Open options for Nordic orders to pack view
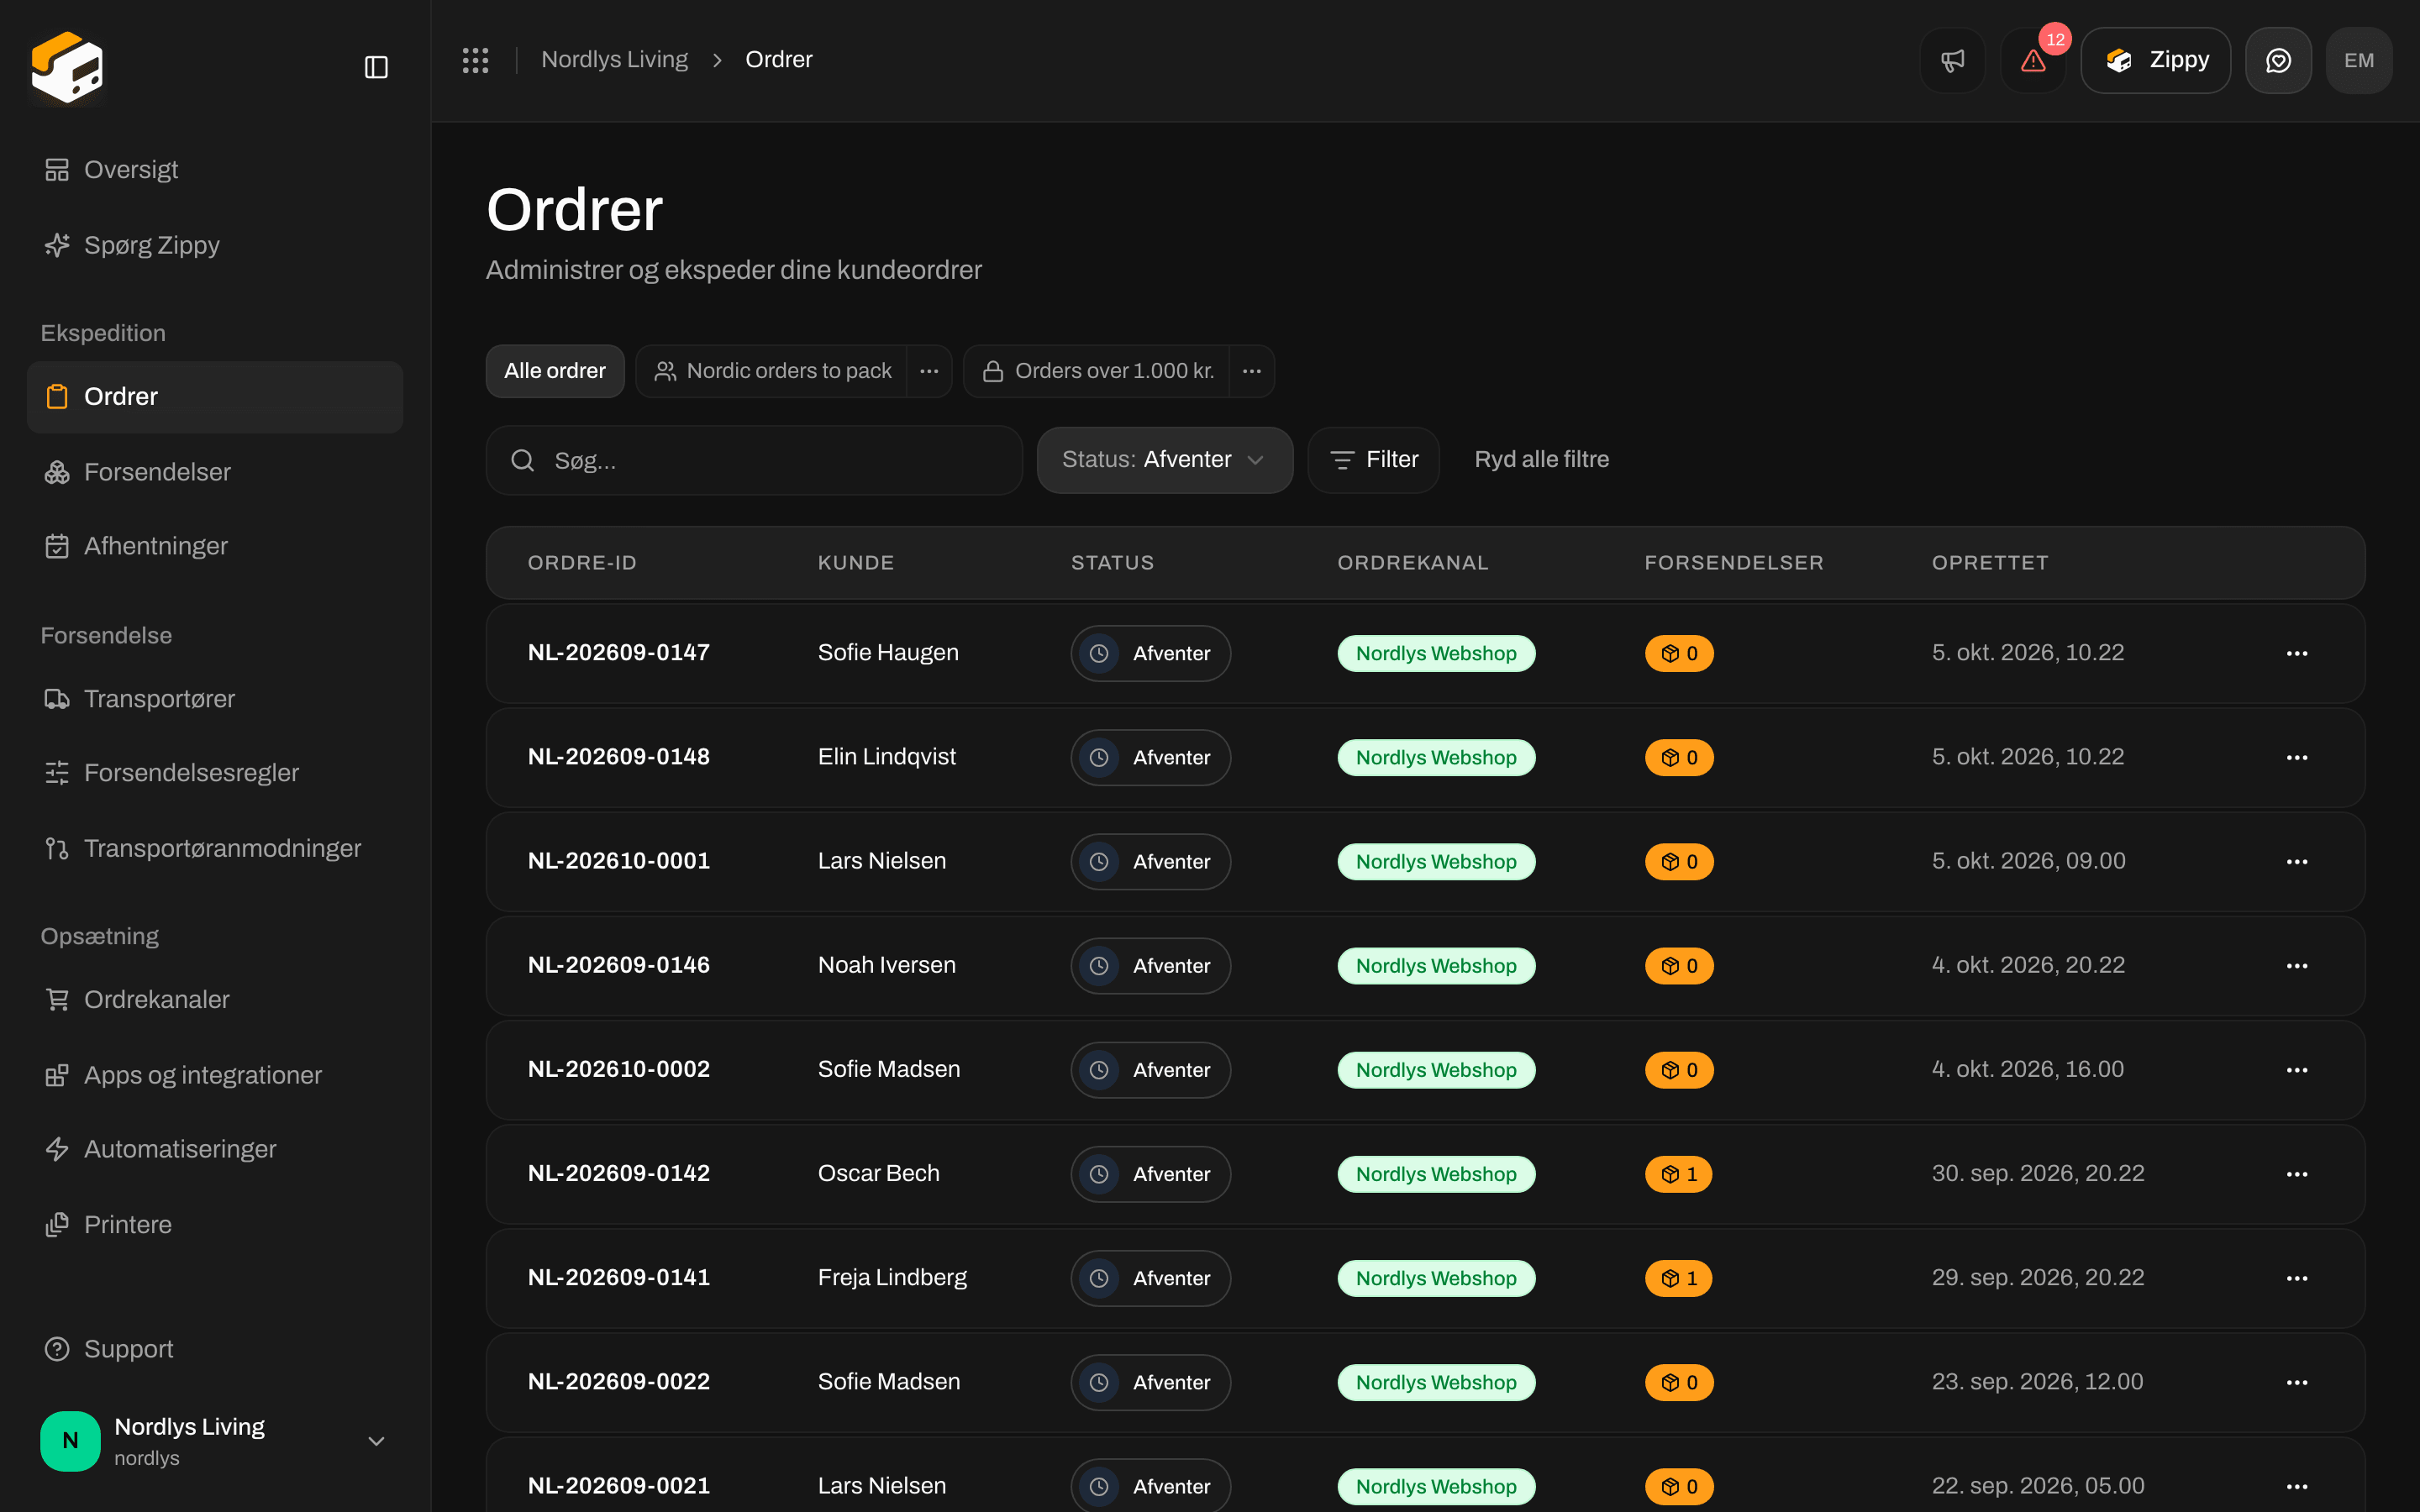The width and height of the screenshot is (2420, 1512). click(x=929, y=371)
